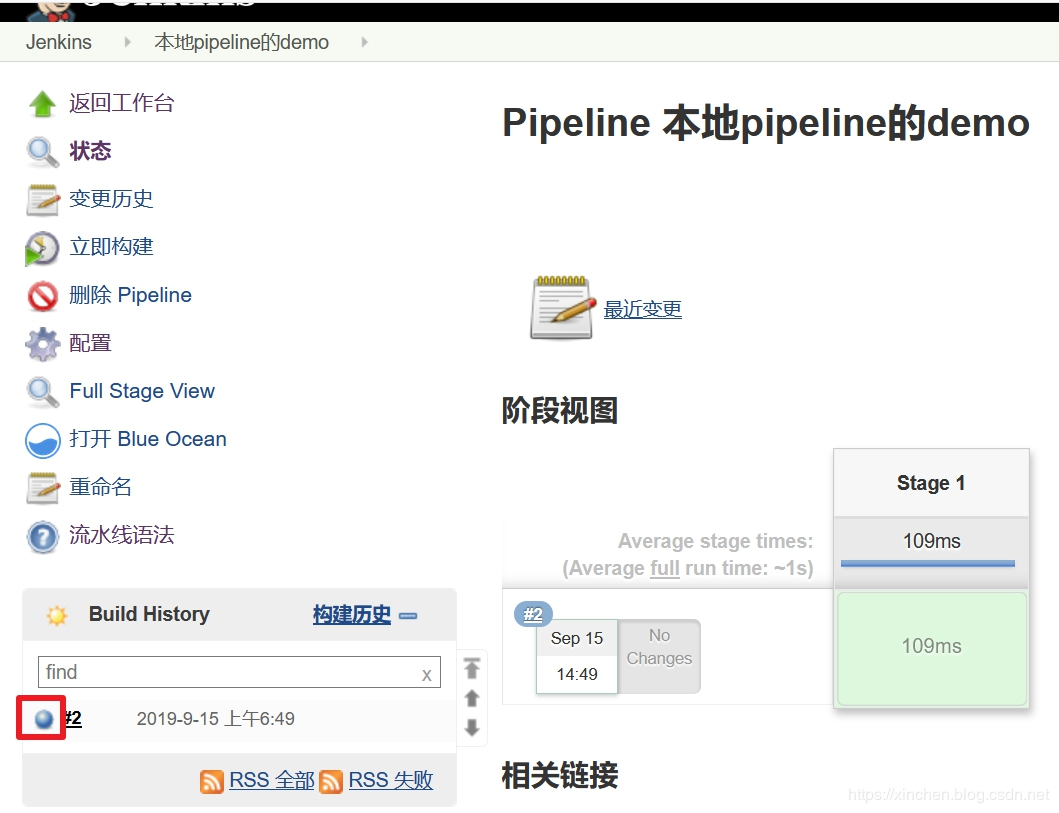Open the RSS 全部 feed link
1059x813 pixels.
272,781
